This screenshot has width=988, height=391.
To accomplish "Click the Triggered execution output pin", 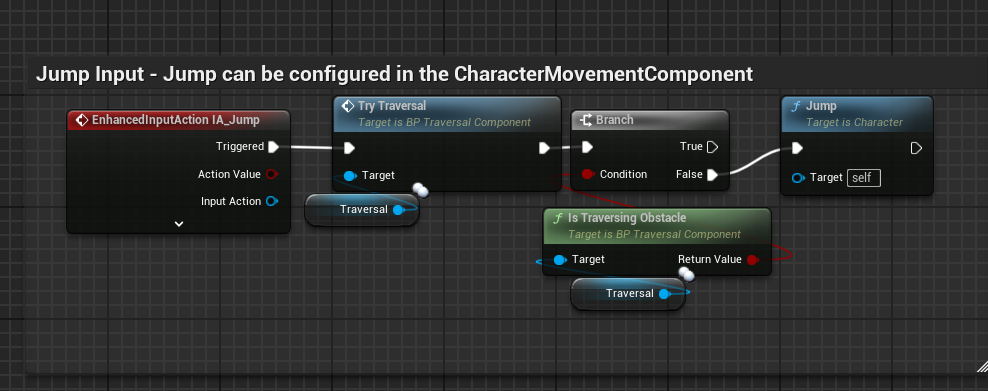I will tap(273, 147).
